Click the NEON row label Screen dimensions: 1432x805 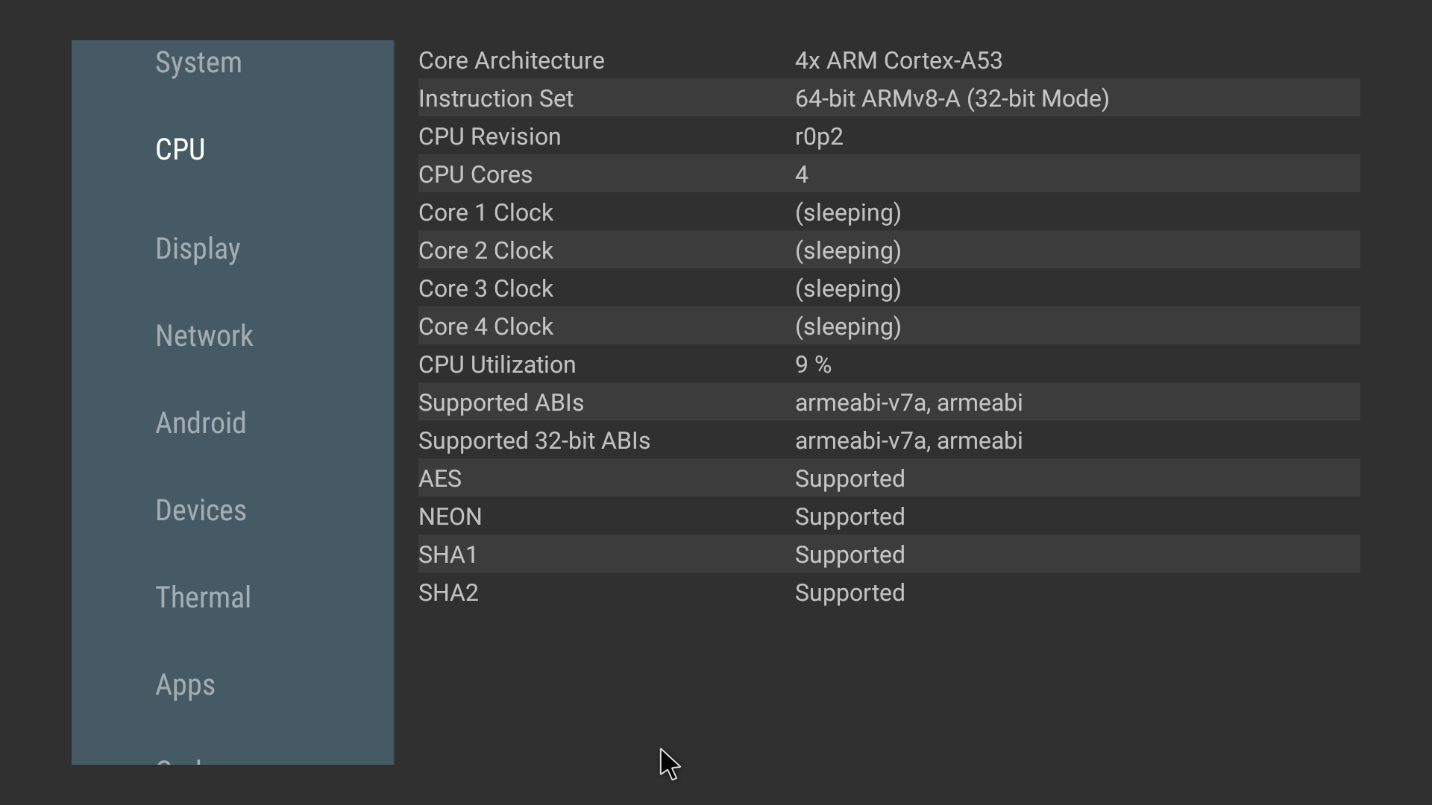pos(450,517)
